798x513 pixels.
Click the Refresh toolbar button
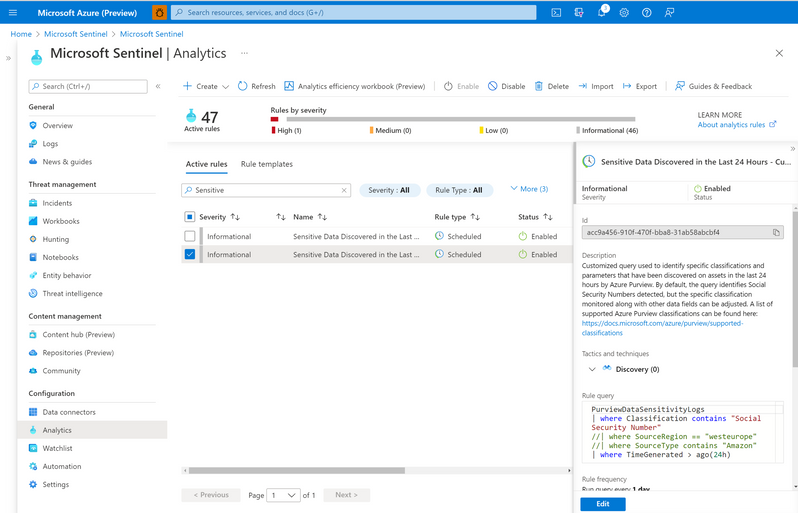256,86
